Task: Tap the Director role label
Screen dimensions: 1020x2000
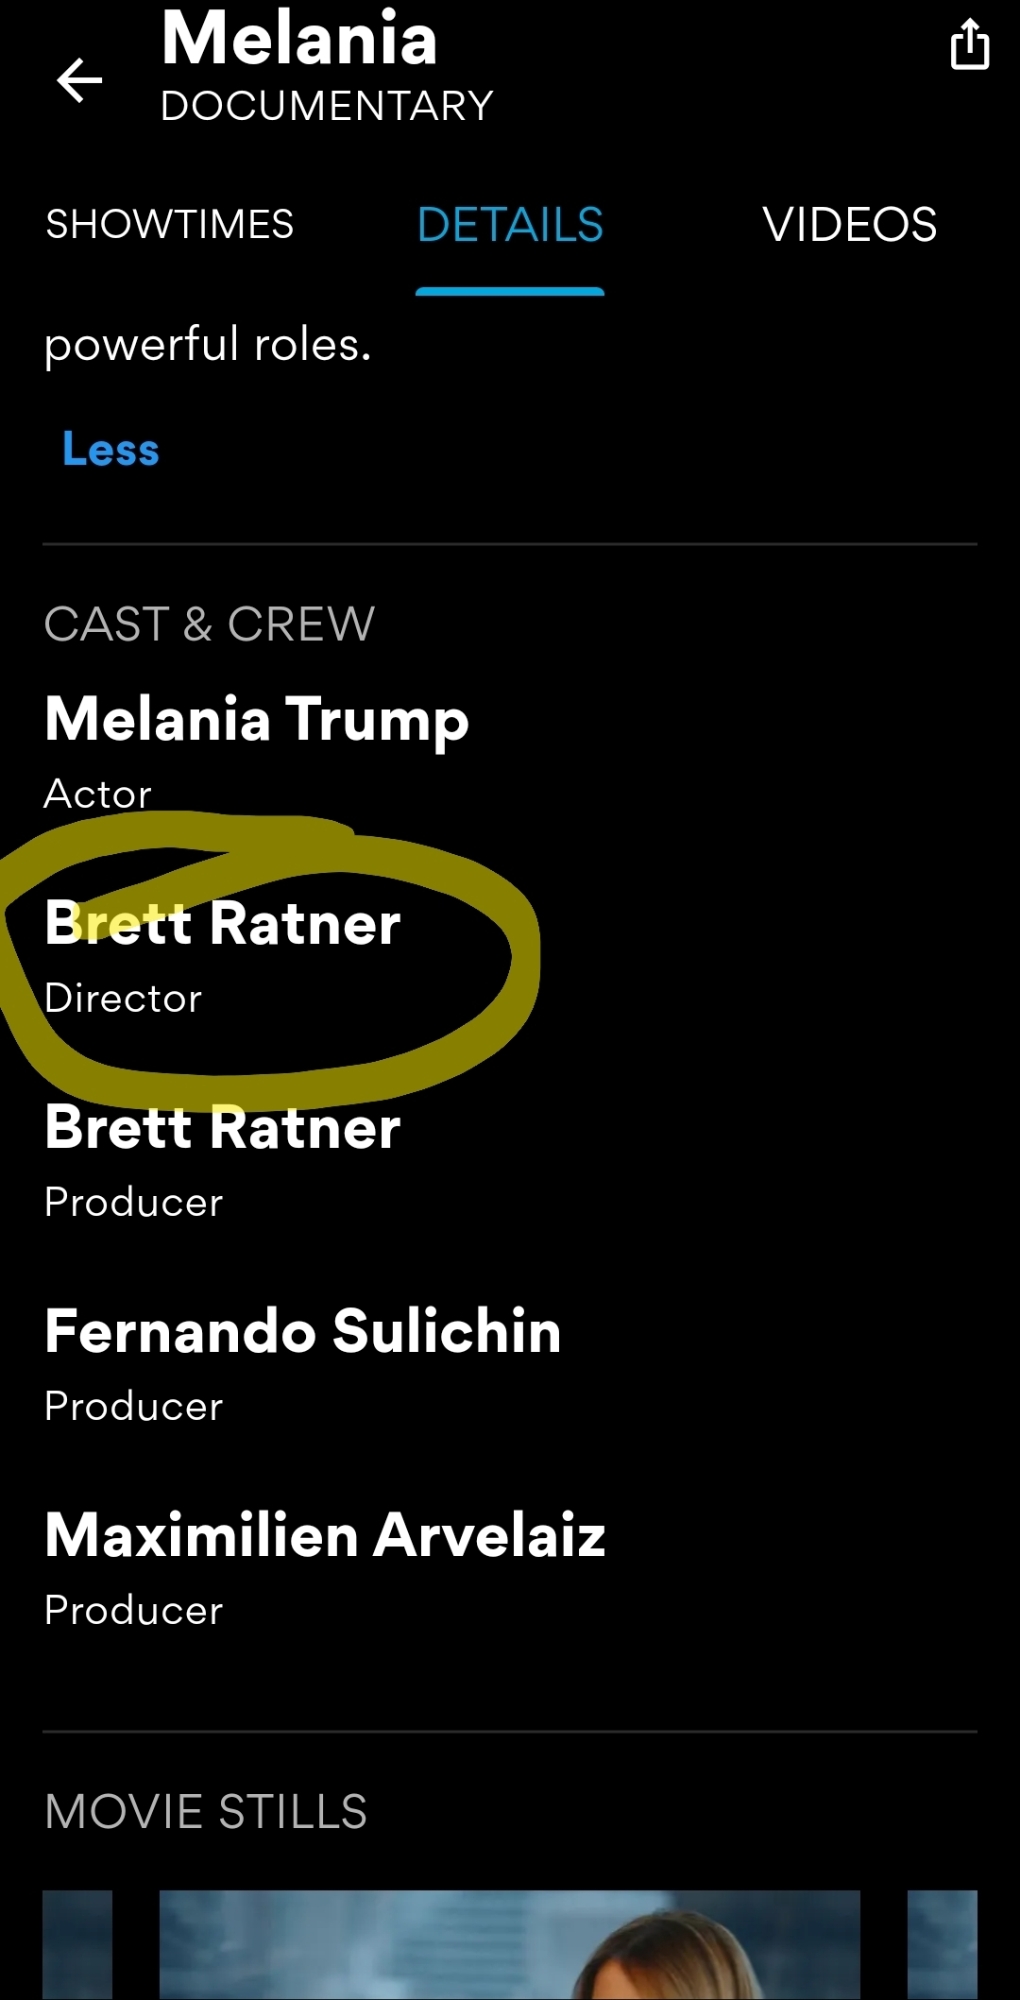Action: point(123,998)
